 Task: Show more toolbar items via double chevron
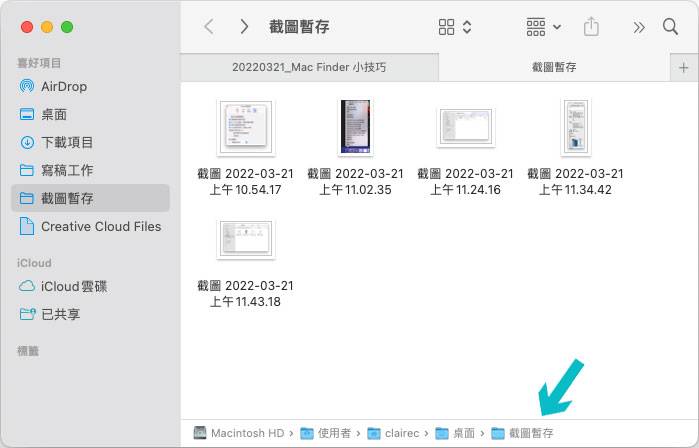639,27
